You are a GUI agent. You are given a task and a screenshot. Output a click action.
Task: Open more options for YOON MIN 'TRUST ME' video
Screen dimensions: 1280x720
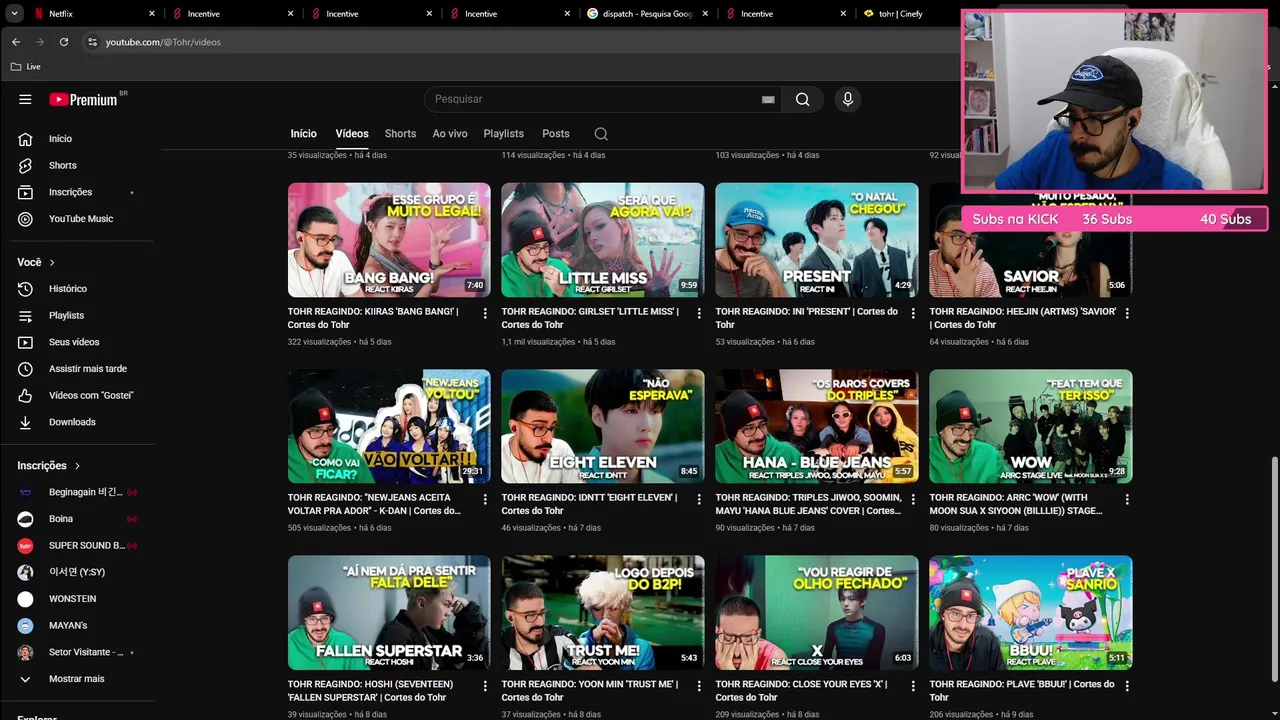click(699, 686)
